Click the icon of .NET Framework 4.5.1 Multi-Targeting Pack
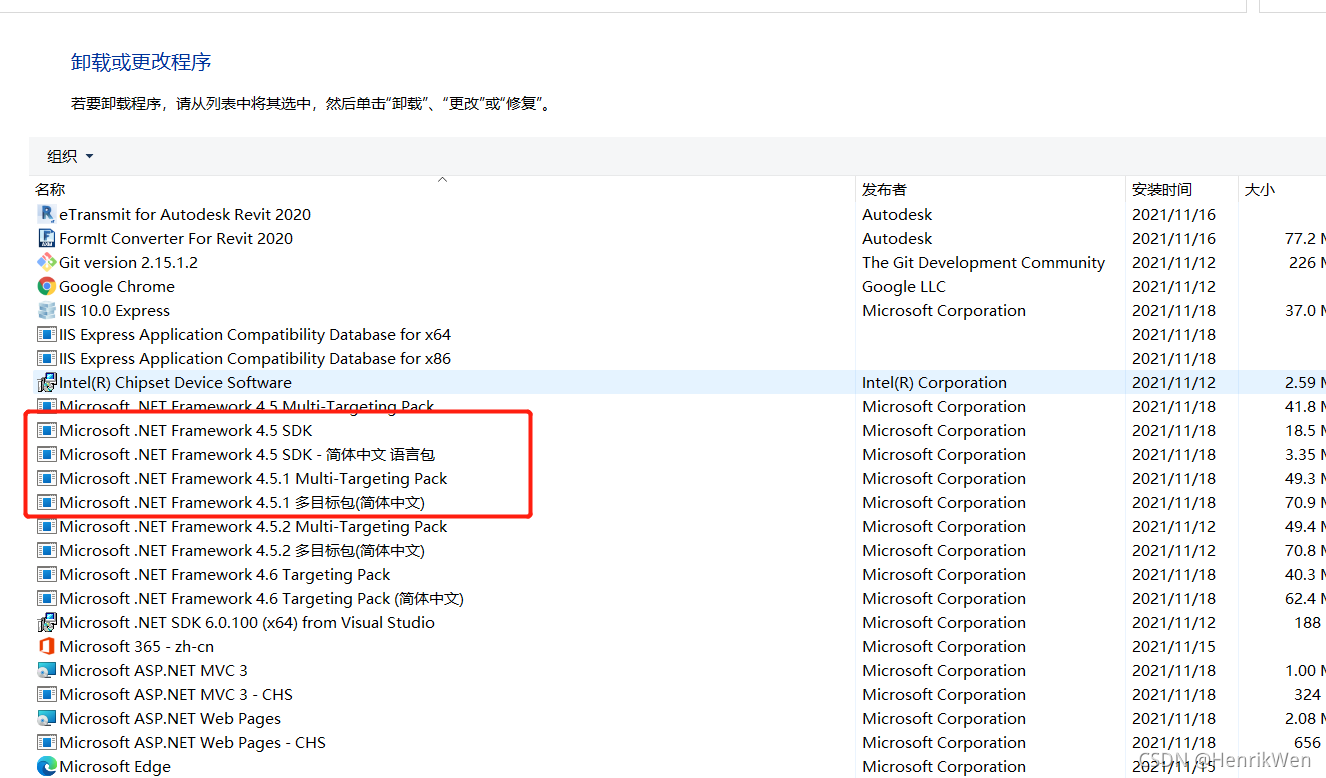 46,478
